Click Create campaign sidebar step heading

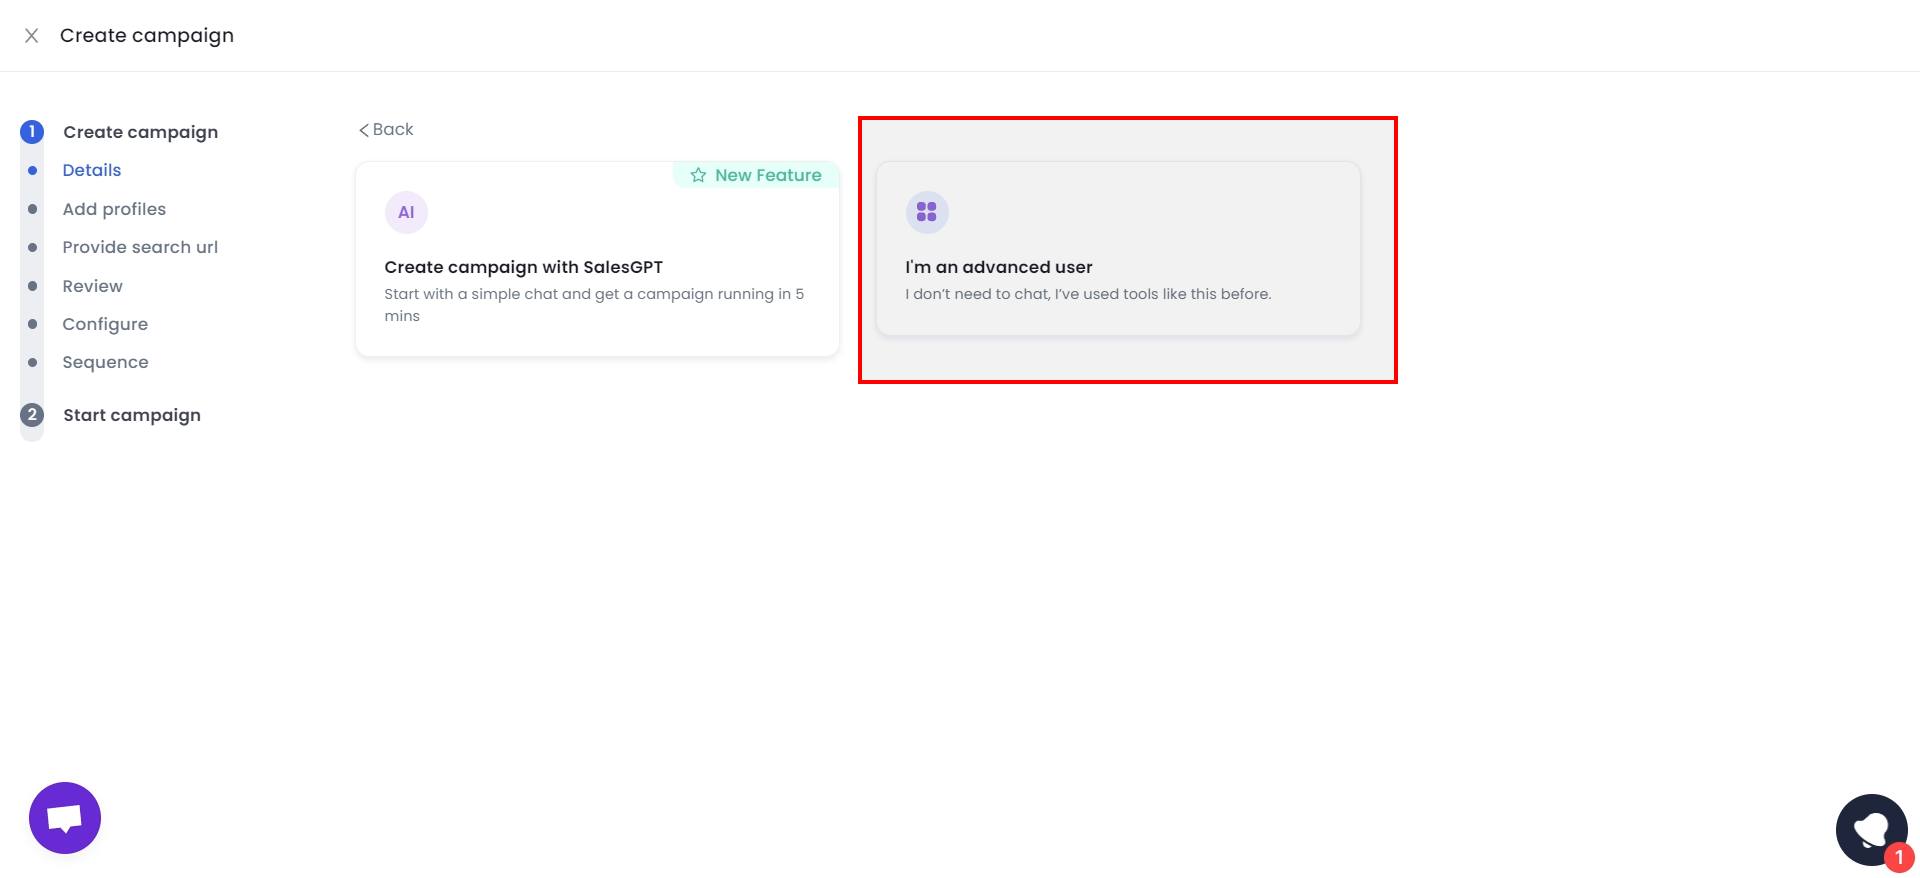pos(141,132)
